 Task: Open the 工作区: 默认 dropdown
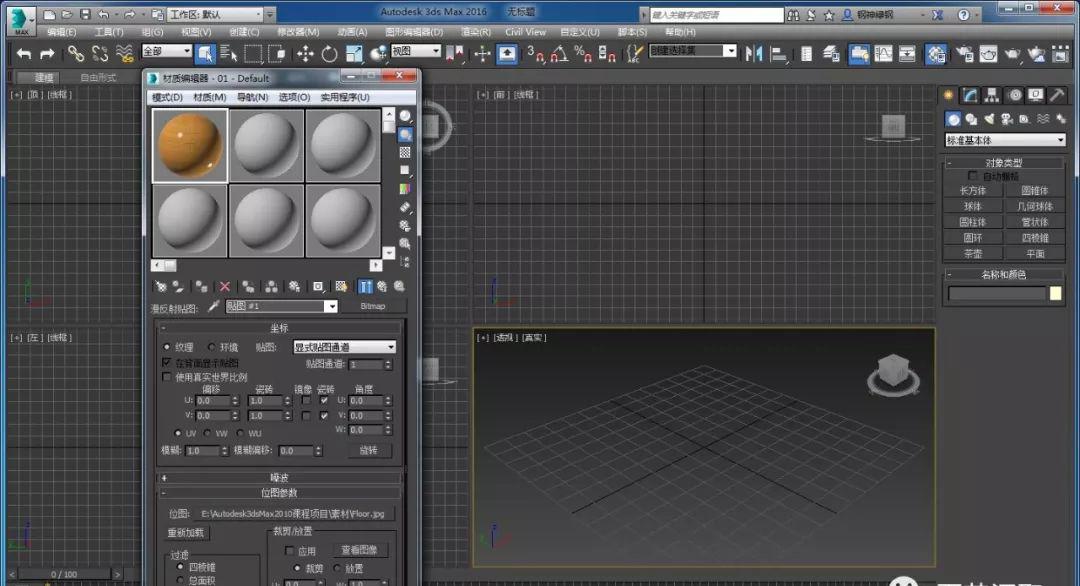click(214, 14)
